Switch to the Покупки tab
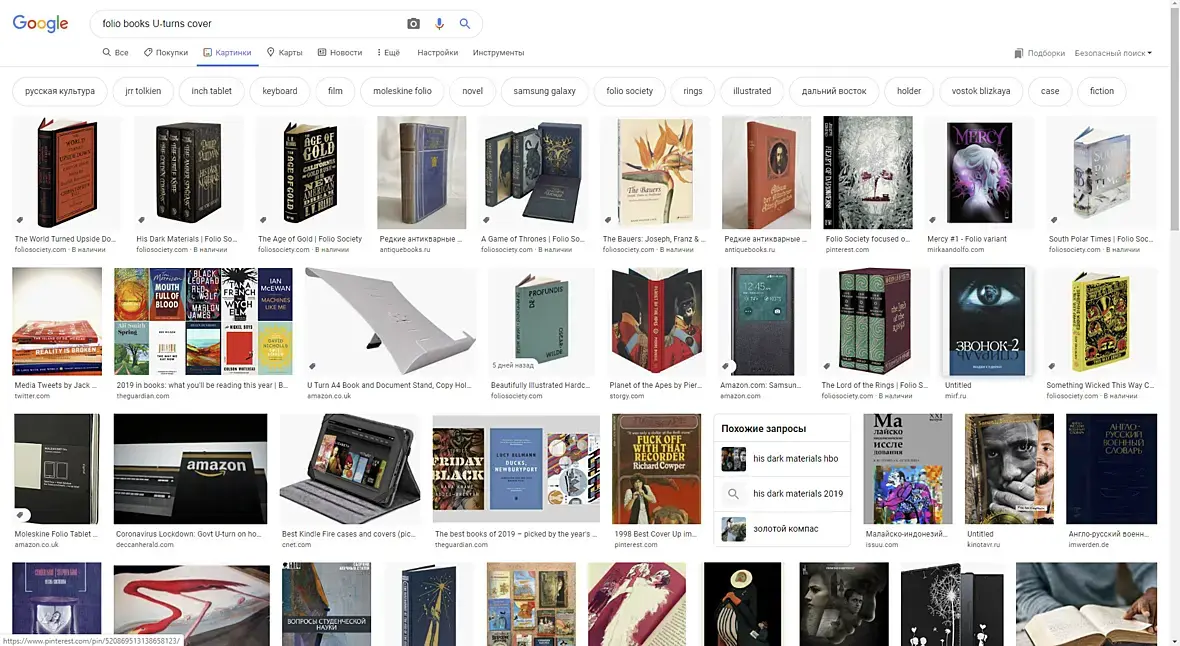This screenshot has height=646, width=1180. click(166, 53)
